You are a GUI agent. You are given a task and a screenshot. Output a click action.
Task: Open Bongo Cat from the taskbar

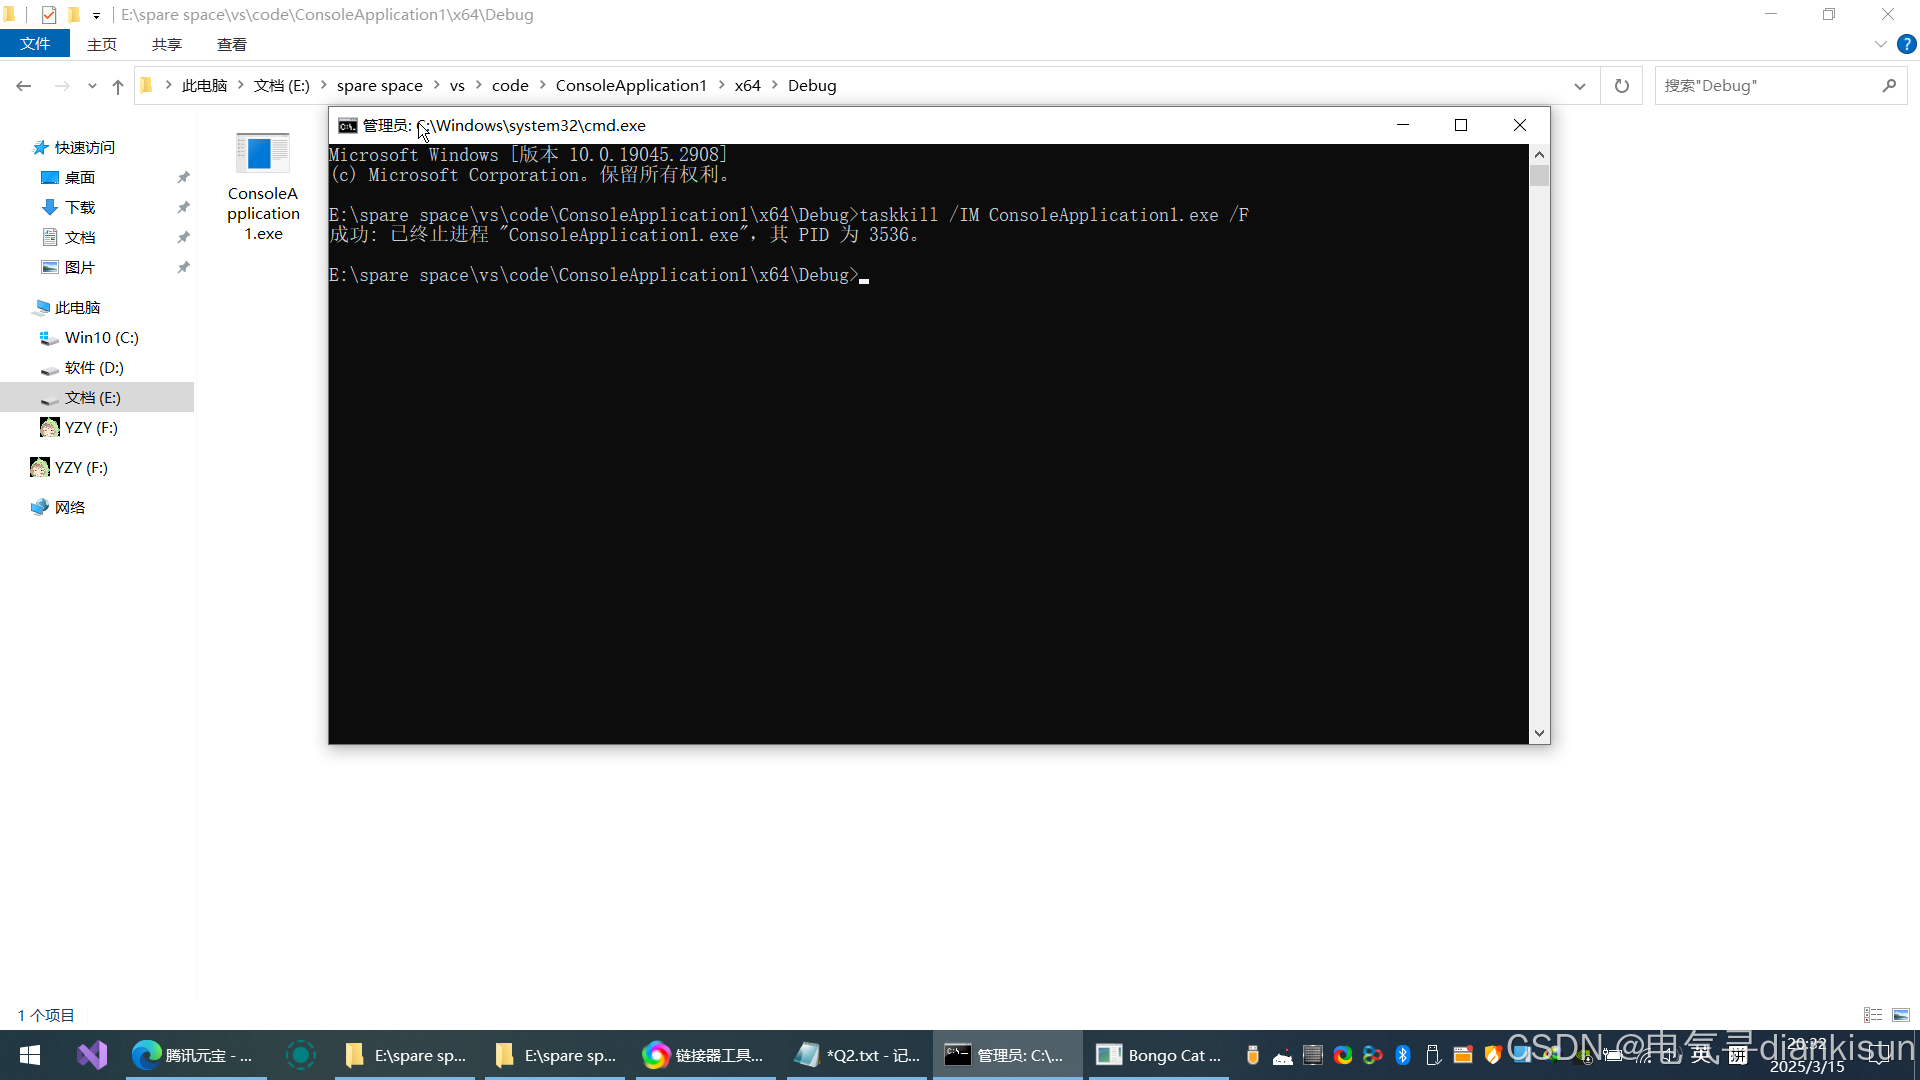[x=1160, y=1055]
